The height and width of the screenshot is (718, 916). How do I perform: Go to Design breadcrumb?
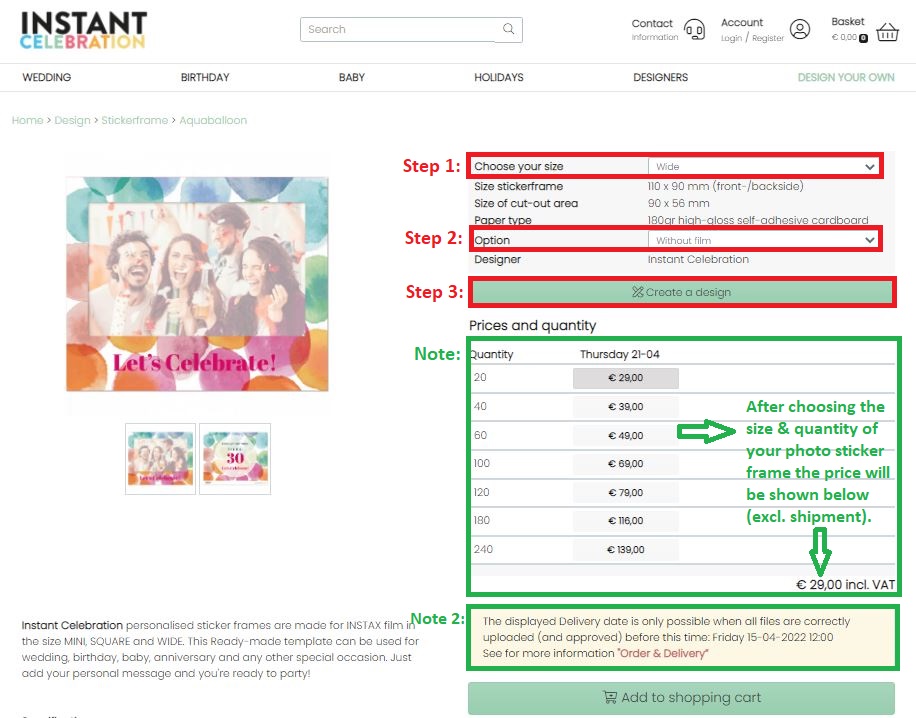[x=72, y=120]
